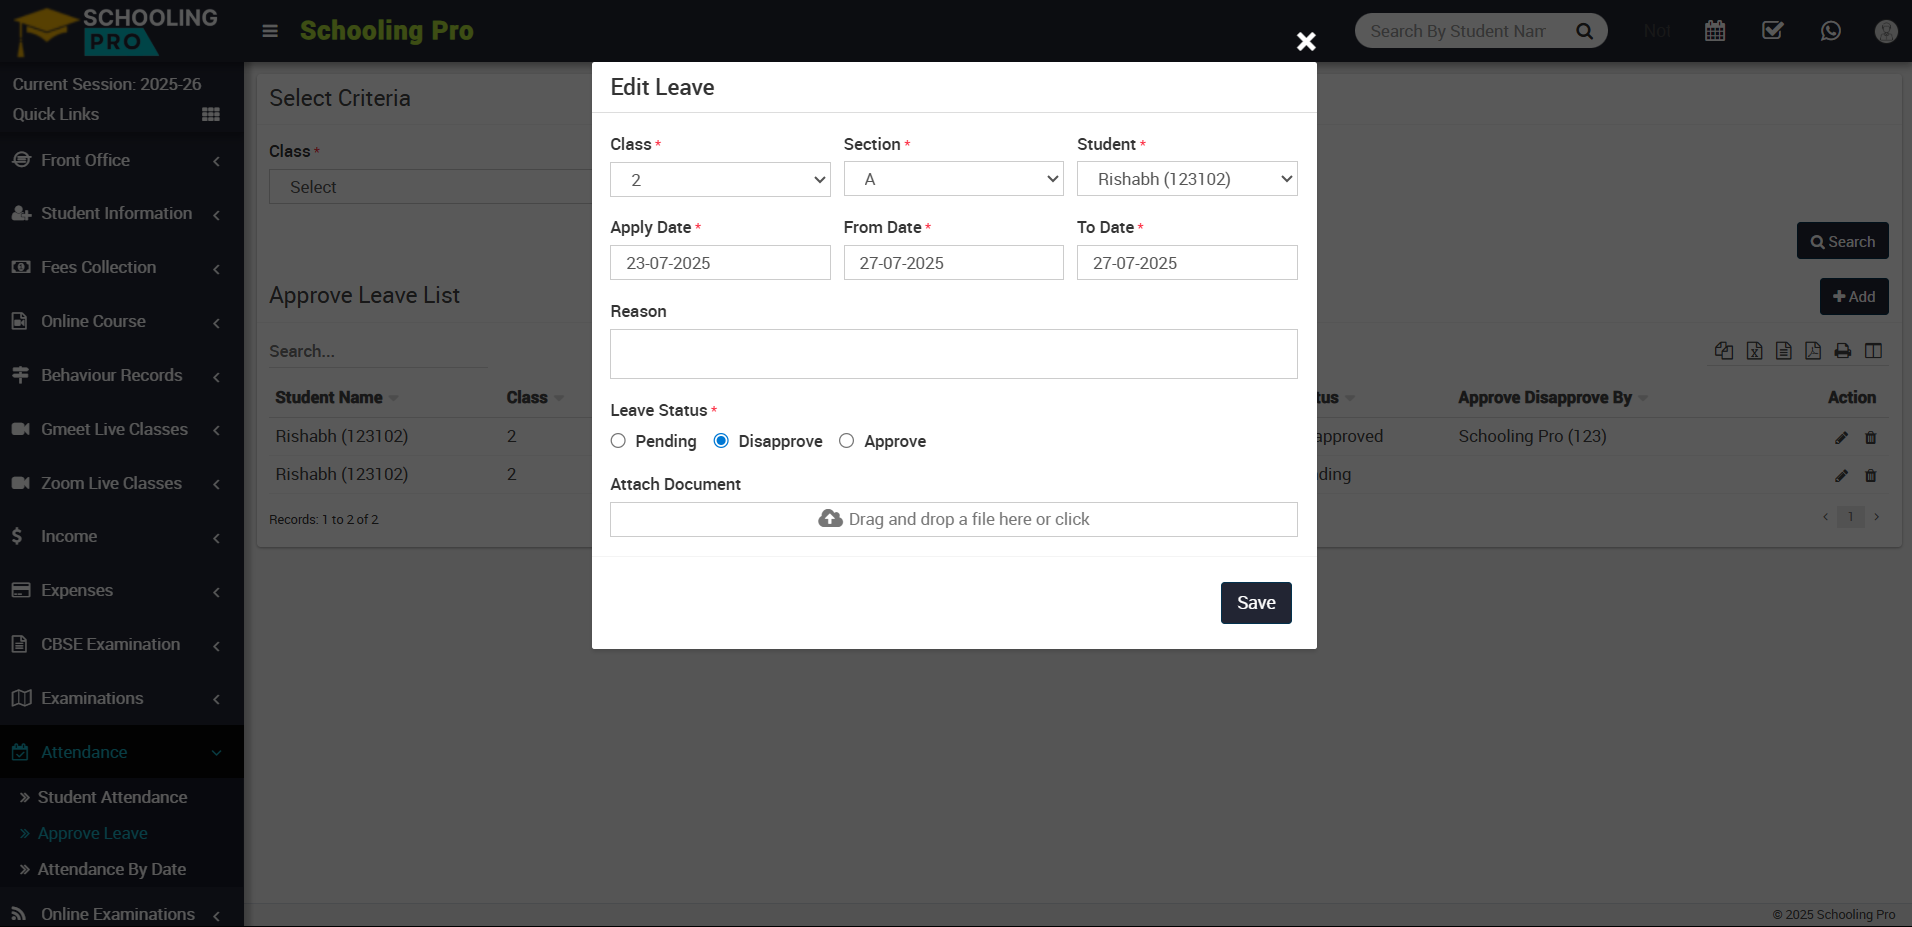
Task: Open Examinations menu
Action: (122, 699)
